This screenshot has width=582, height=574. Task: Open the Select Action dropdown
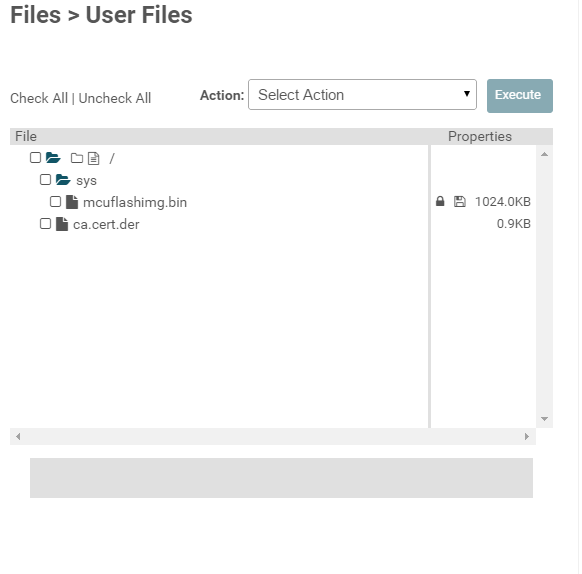pyautogui.click(x=362, y=95)
